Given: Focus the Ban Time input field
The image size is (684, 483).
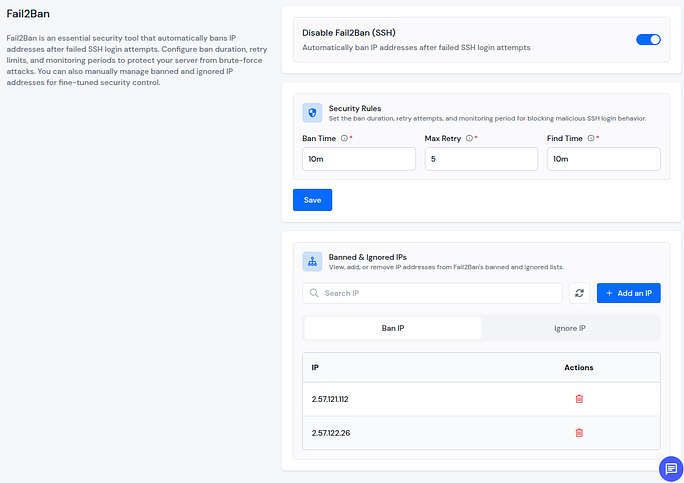Looking at the screenshot, I should point(359,159).
